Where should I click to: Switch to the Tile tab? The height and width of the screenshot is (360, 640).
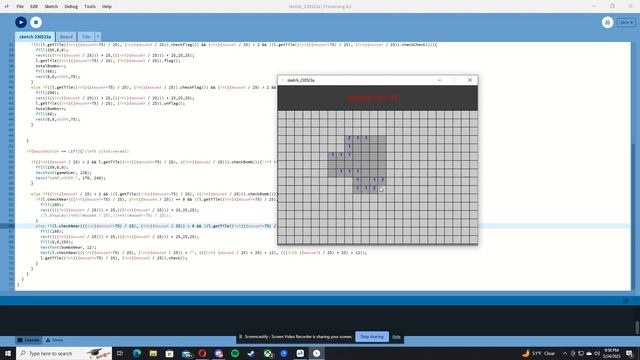point(86,37)
